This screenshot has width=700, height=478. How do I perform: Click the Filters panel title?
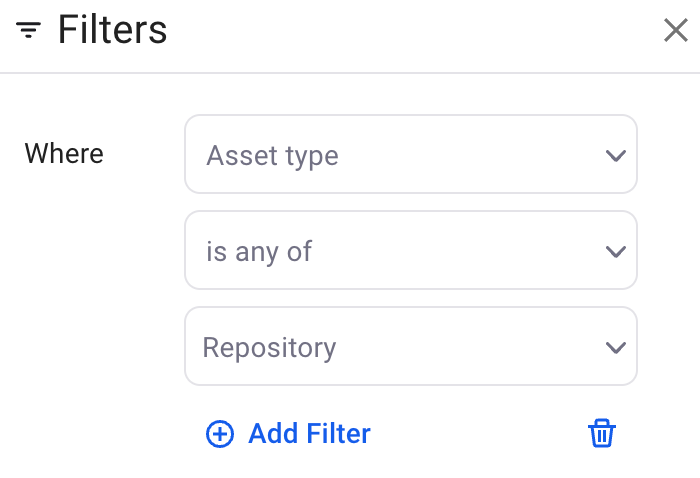[x=112, y=31]
